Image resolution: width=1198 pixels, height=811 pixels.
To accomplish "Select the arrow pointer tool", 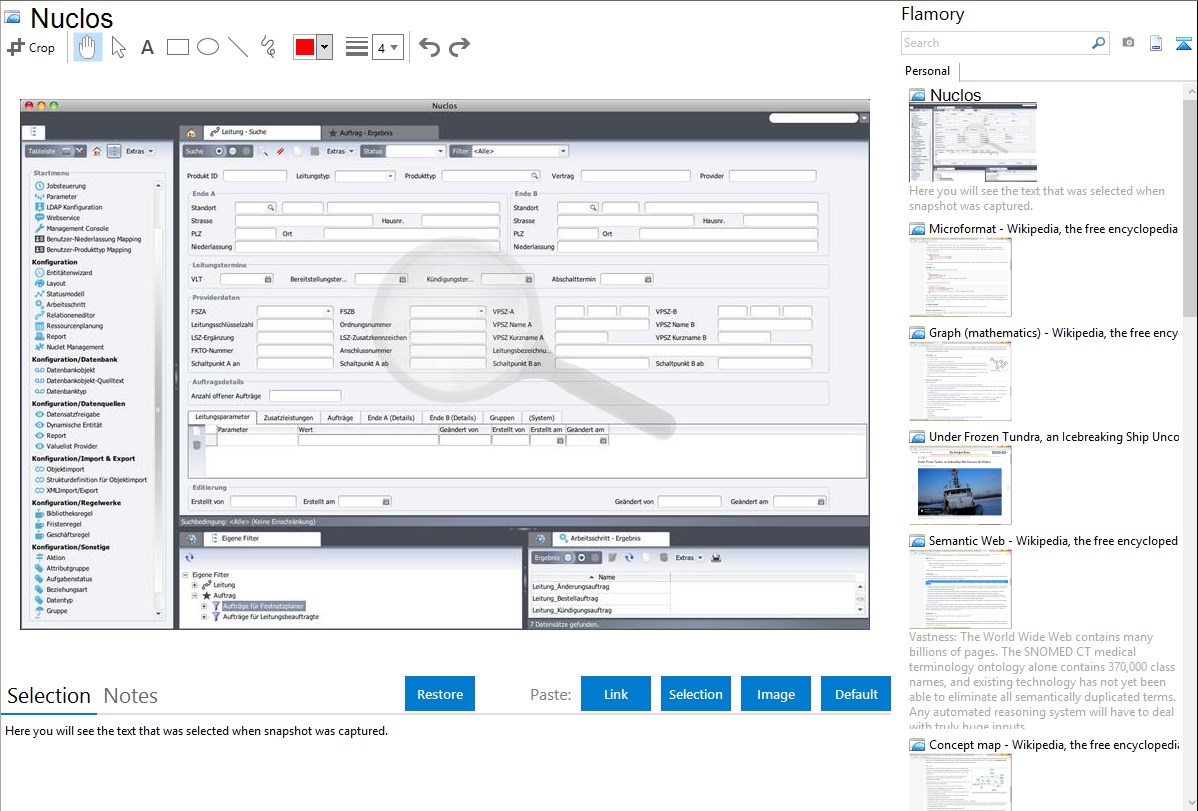I will click(x=118, y=47).
